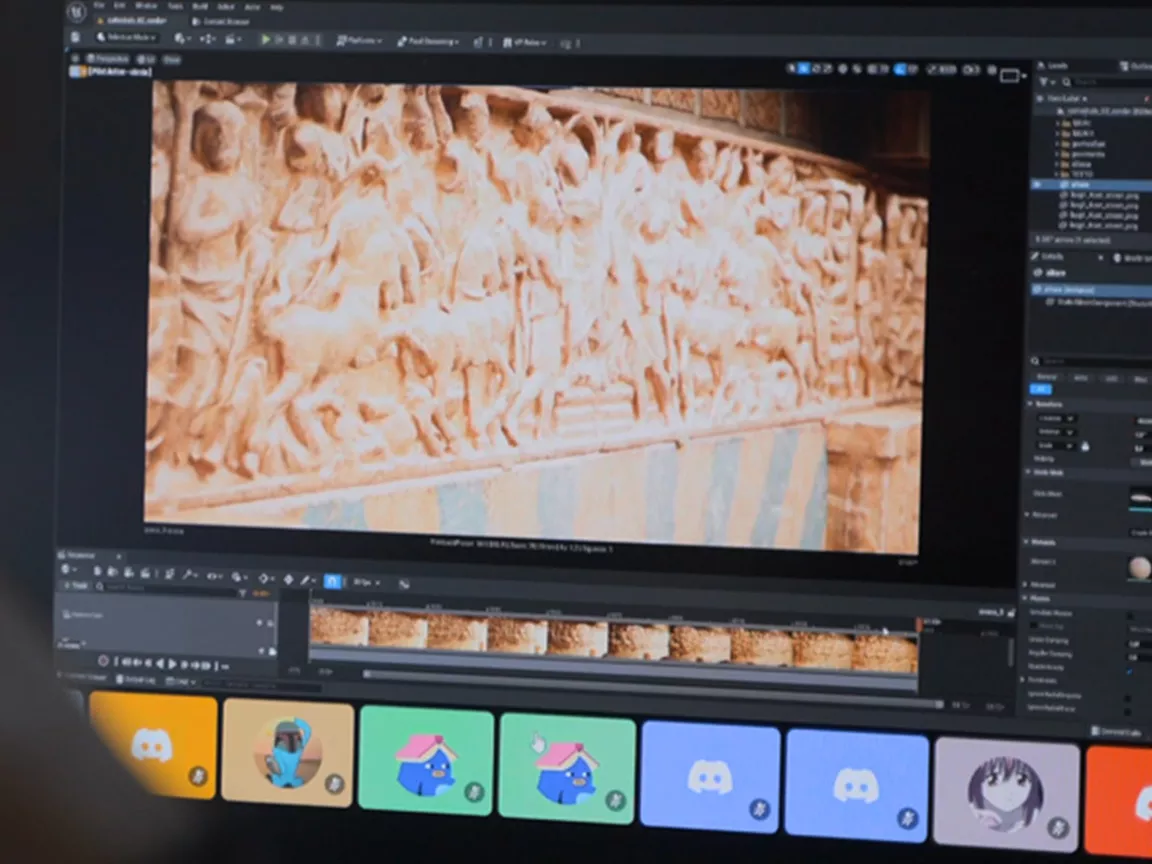Viewport: 1152px width, 864px height.
Task: Click the Item Label column header in Outliner
Action: 1066,98
